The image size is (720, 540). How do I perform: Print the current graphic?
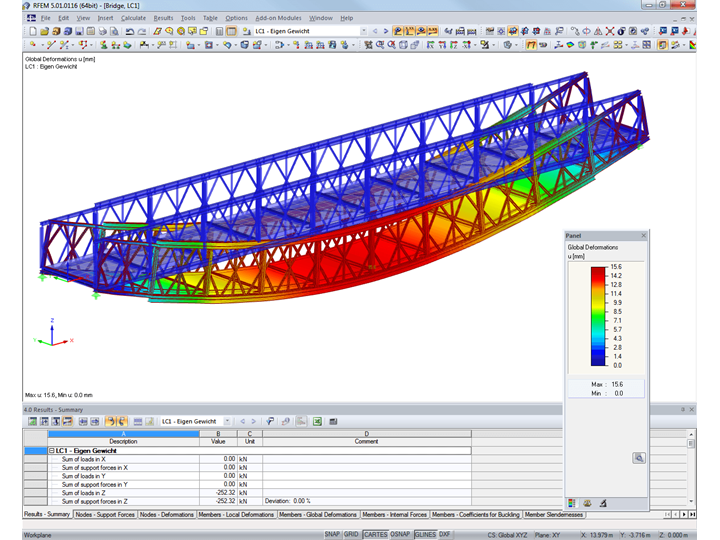point(102,31)
